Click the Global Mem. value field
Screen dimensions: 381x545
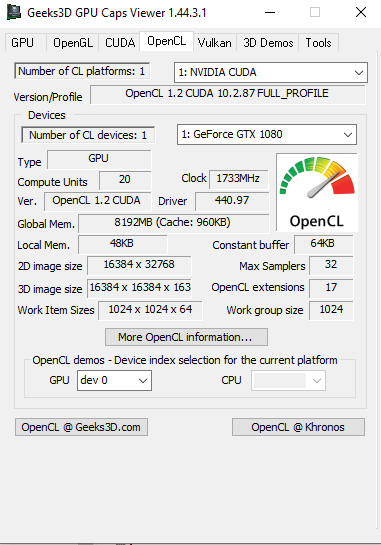pos(173,223)
